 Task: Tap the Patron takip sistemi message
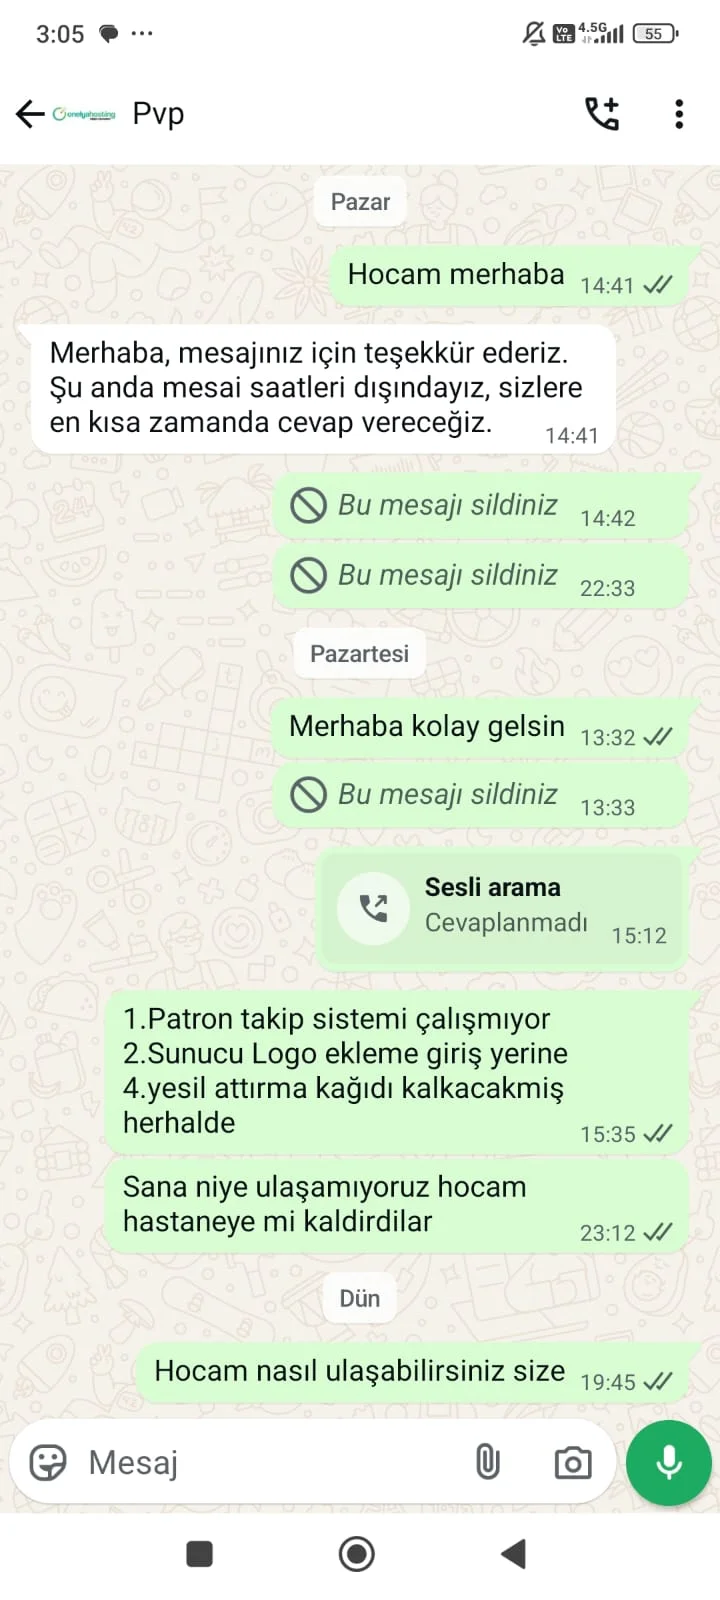(x=397, y=1071)
